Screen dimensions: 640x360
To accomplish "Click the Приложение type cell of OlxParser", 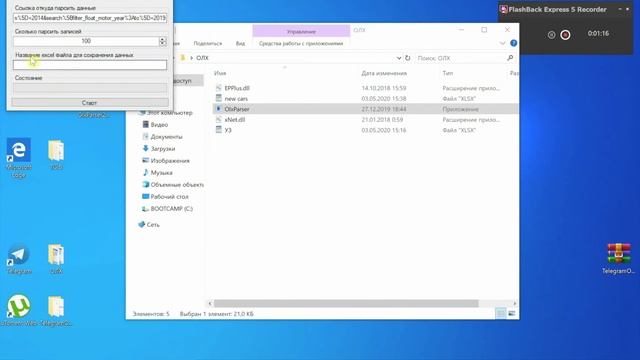I will click(x=460, y=109).
